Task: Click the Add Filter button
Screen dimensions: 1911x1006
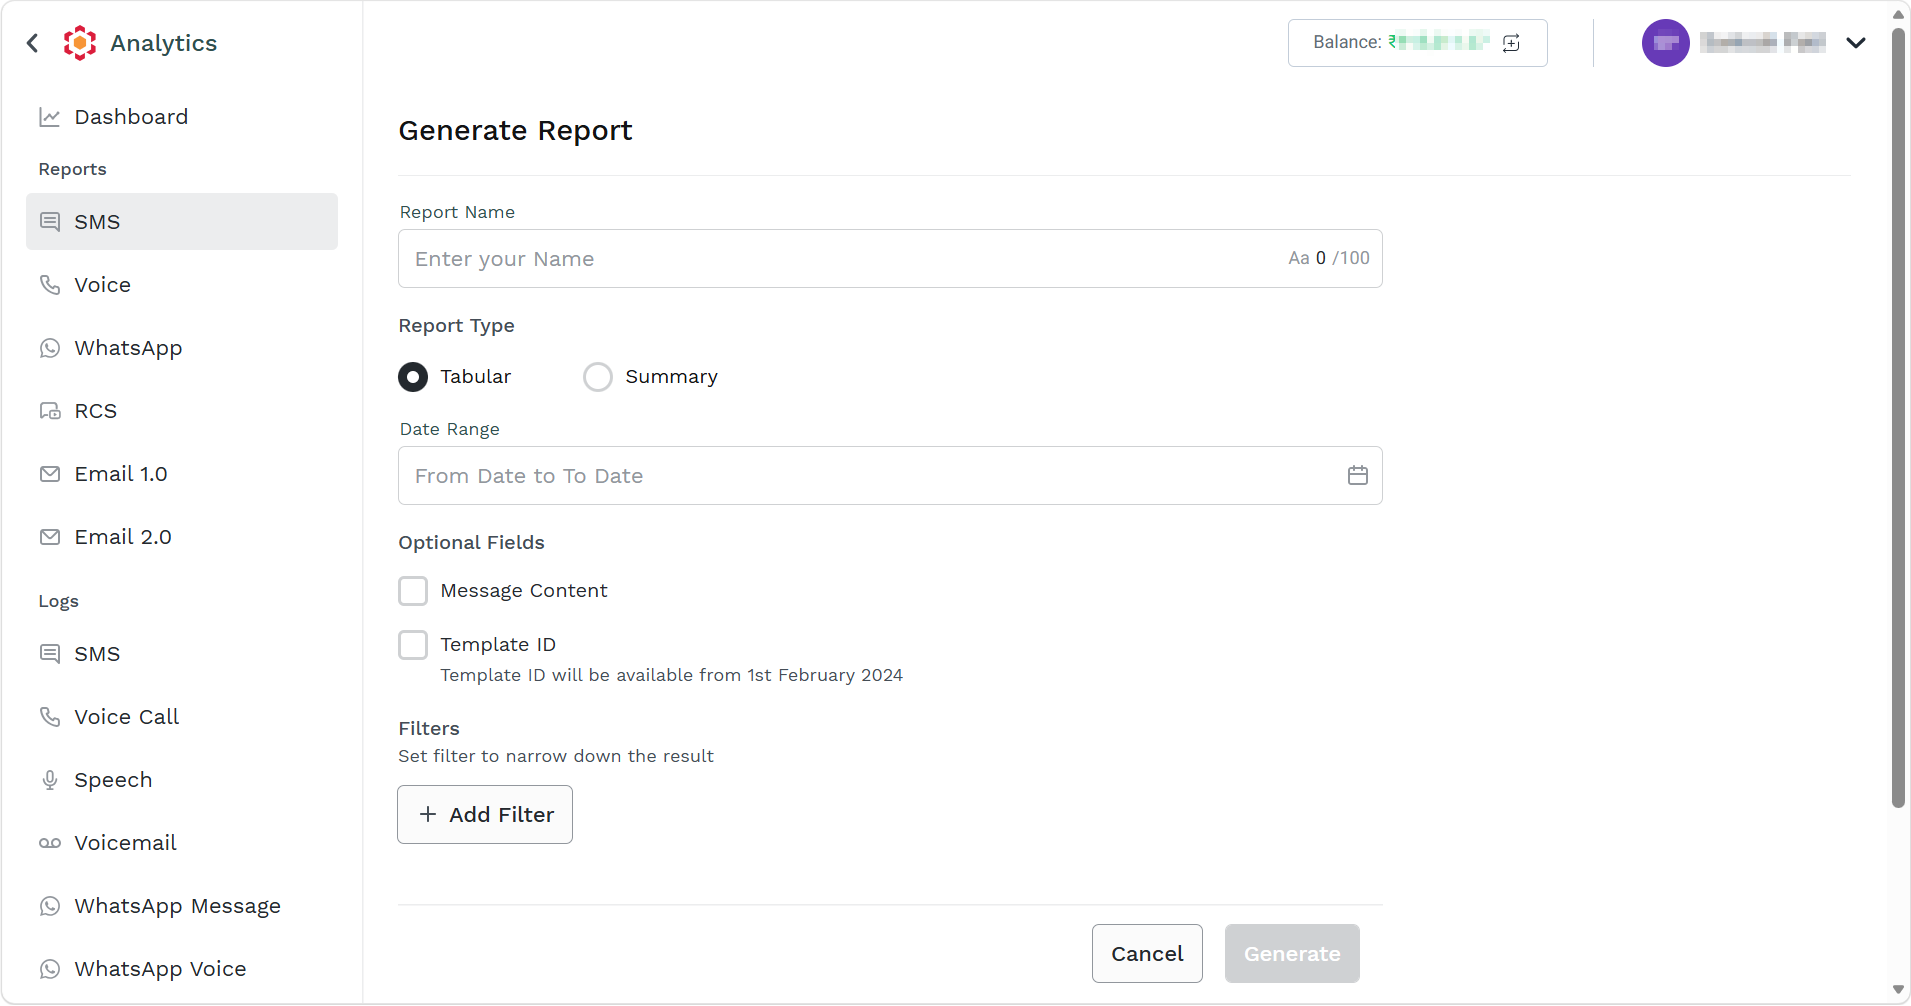Action: (485, 814)
